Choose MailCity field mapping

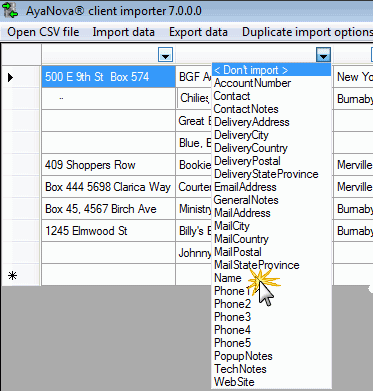pyautogui.click(x=271, y=226)
